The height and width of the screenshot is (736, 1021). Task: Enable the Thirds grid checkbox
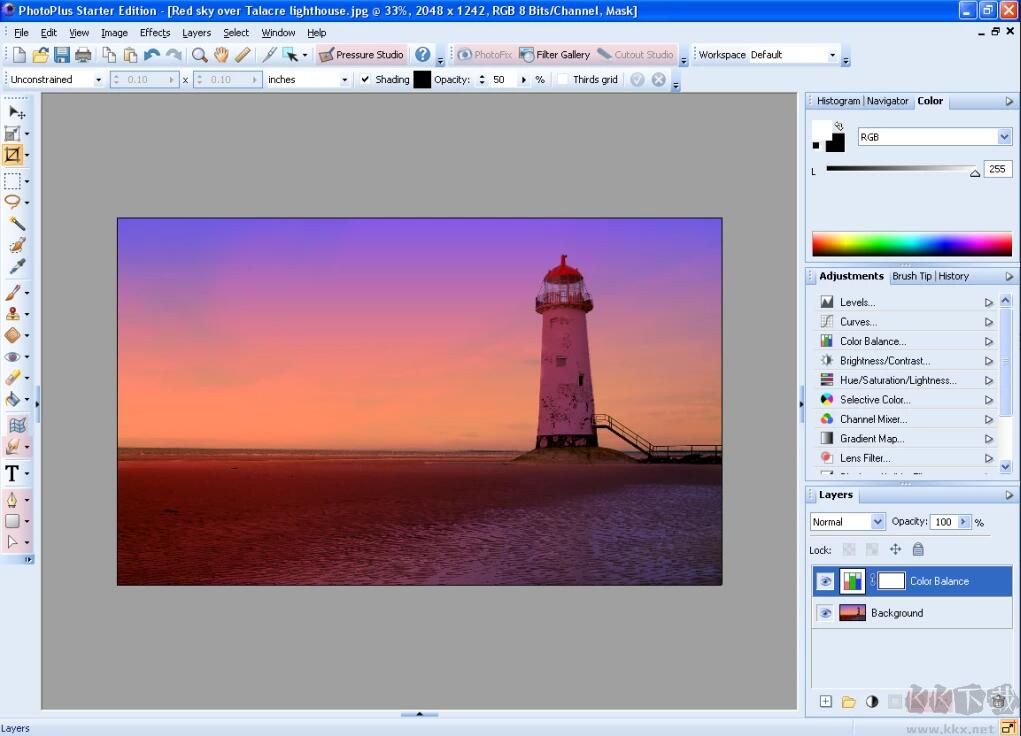tap(563, 80)
